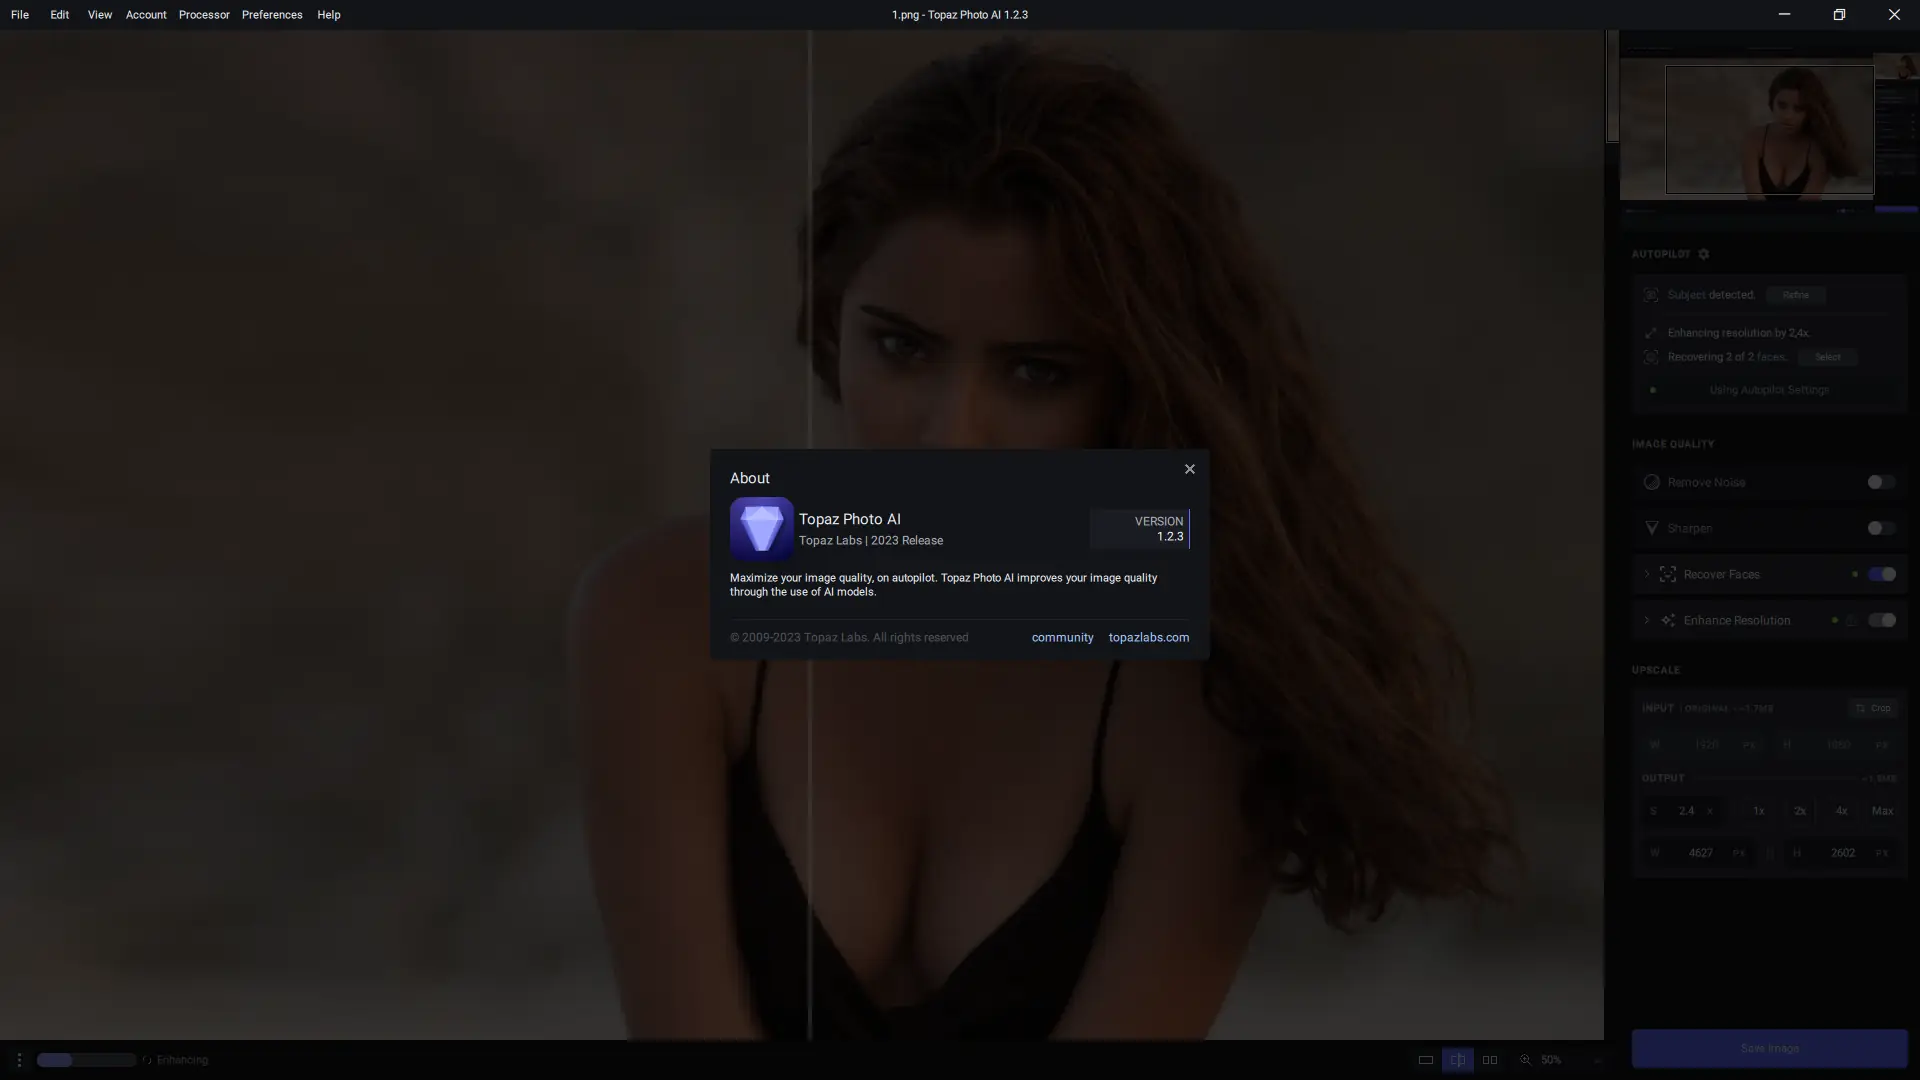Disable the Recover Faces toggle
The image size is (1920, 1080).
[1881, 574]
